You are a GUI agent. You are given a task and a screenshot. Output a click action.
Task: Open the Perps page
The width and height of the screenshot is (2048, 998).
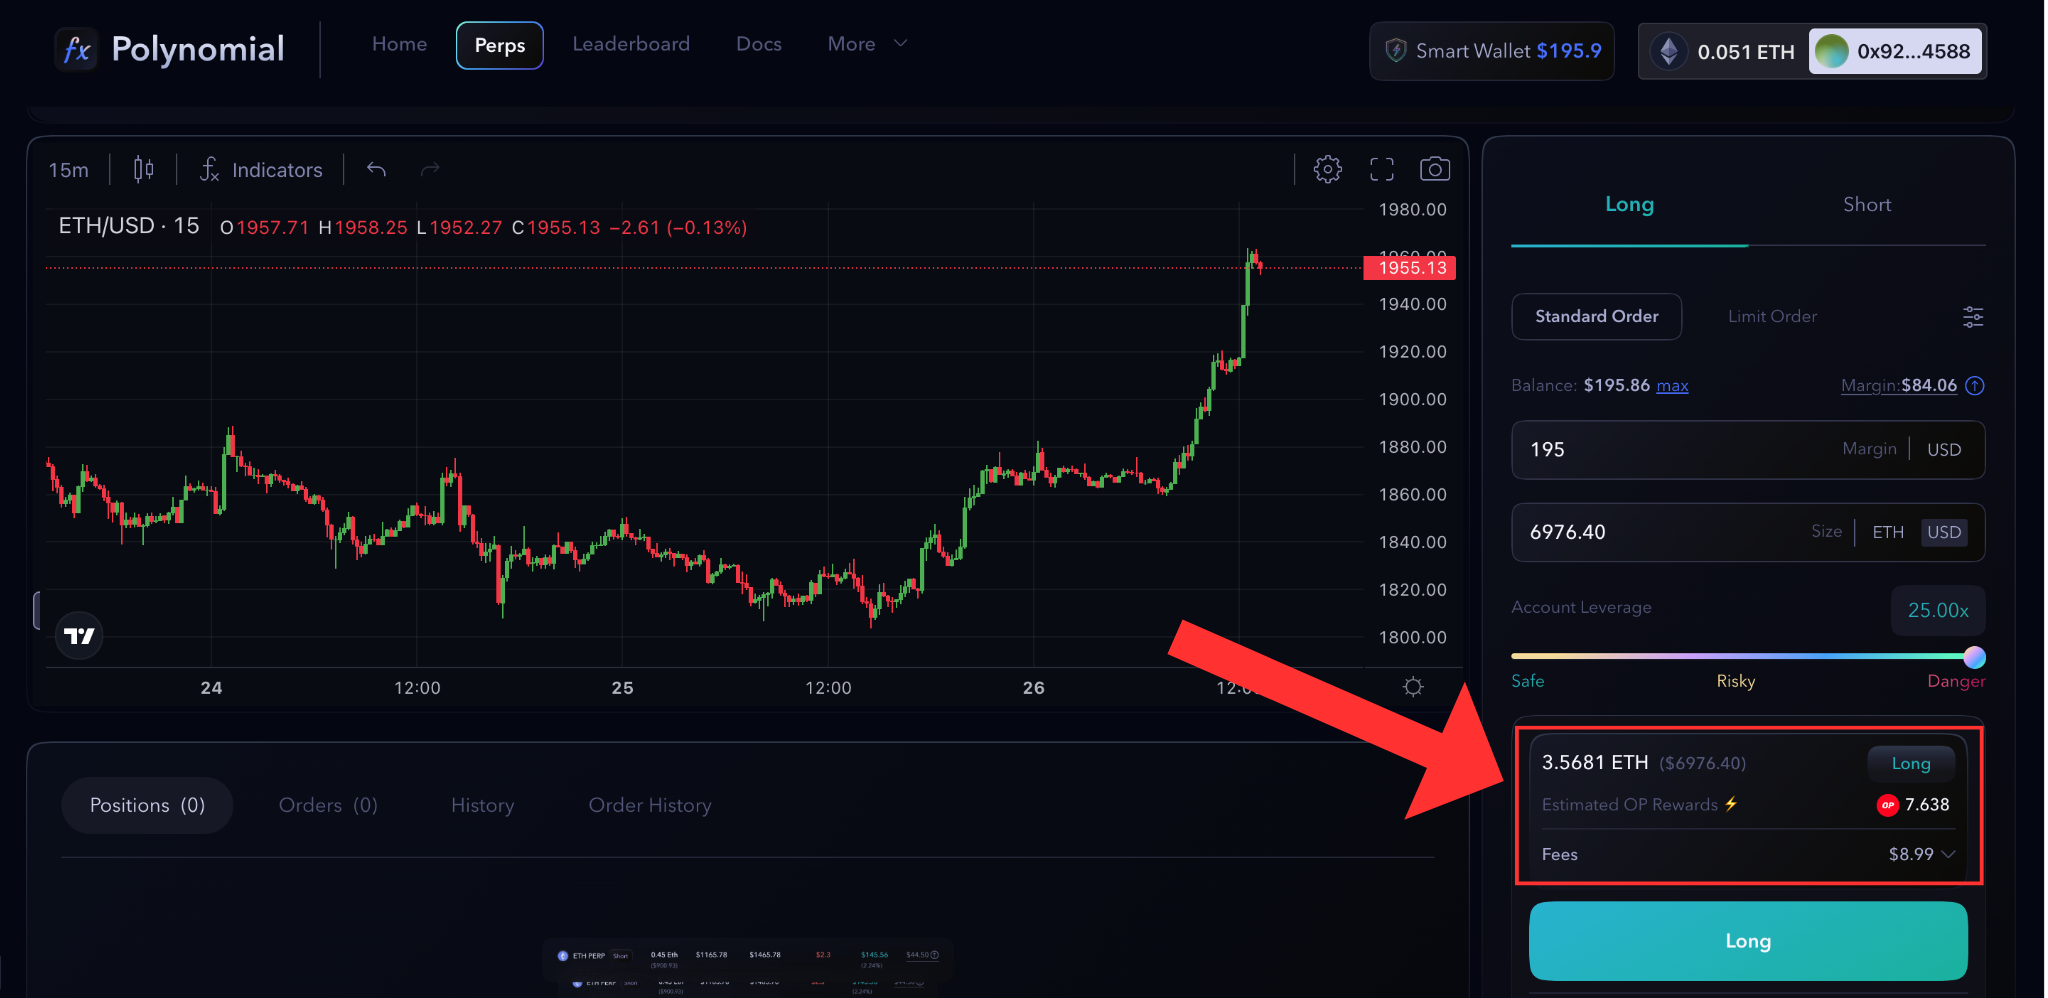click(x=500, y=45)
